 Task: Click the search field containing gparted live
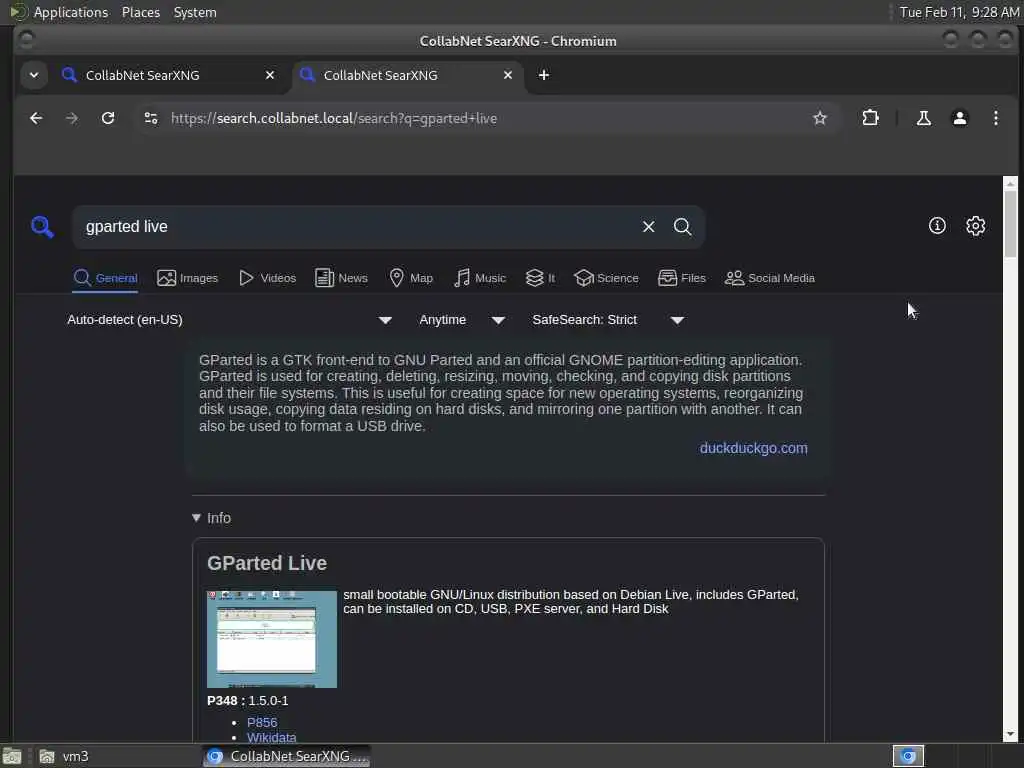point(359,227)
